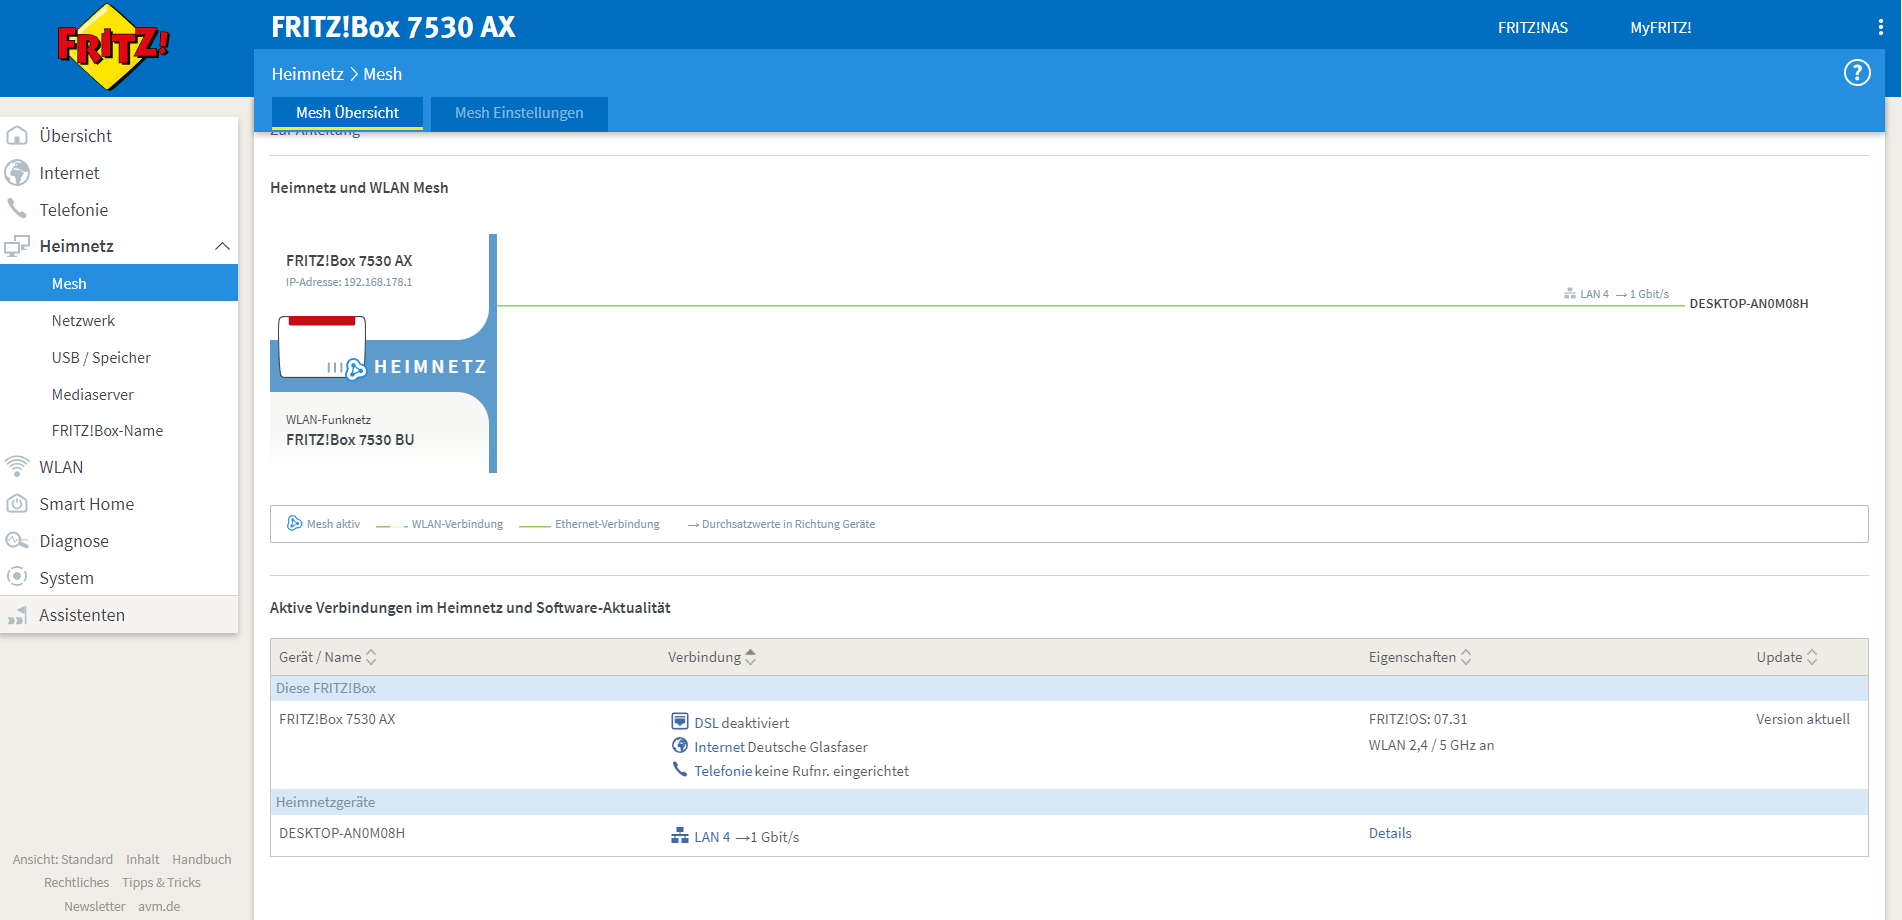Click Heimnetz in the breadcrumb
The width and height of the screenshot is (1902, 920).
(x=308, y=74)
